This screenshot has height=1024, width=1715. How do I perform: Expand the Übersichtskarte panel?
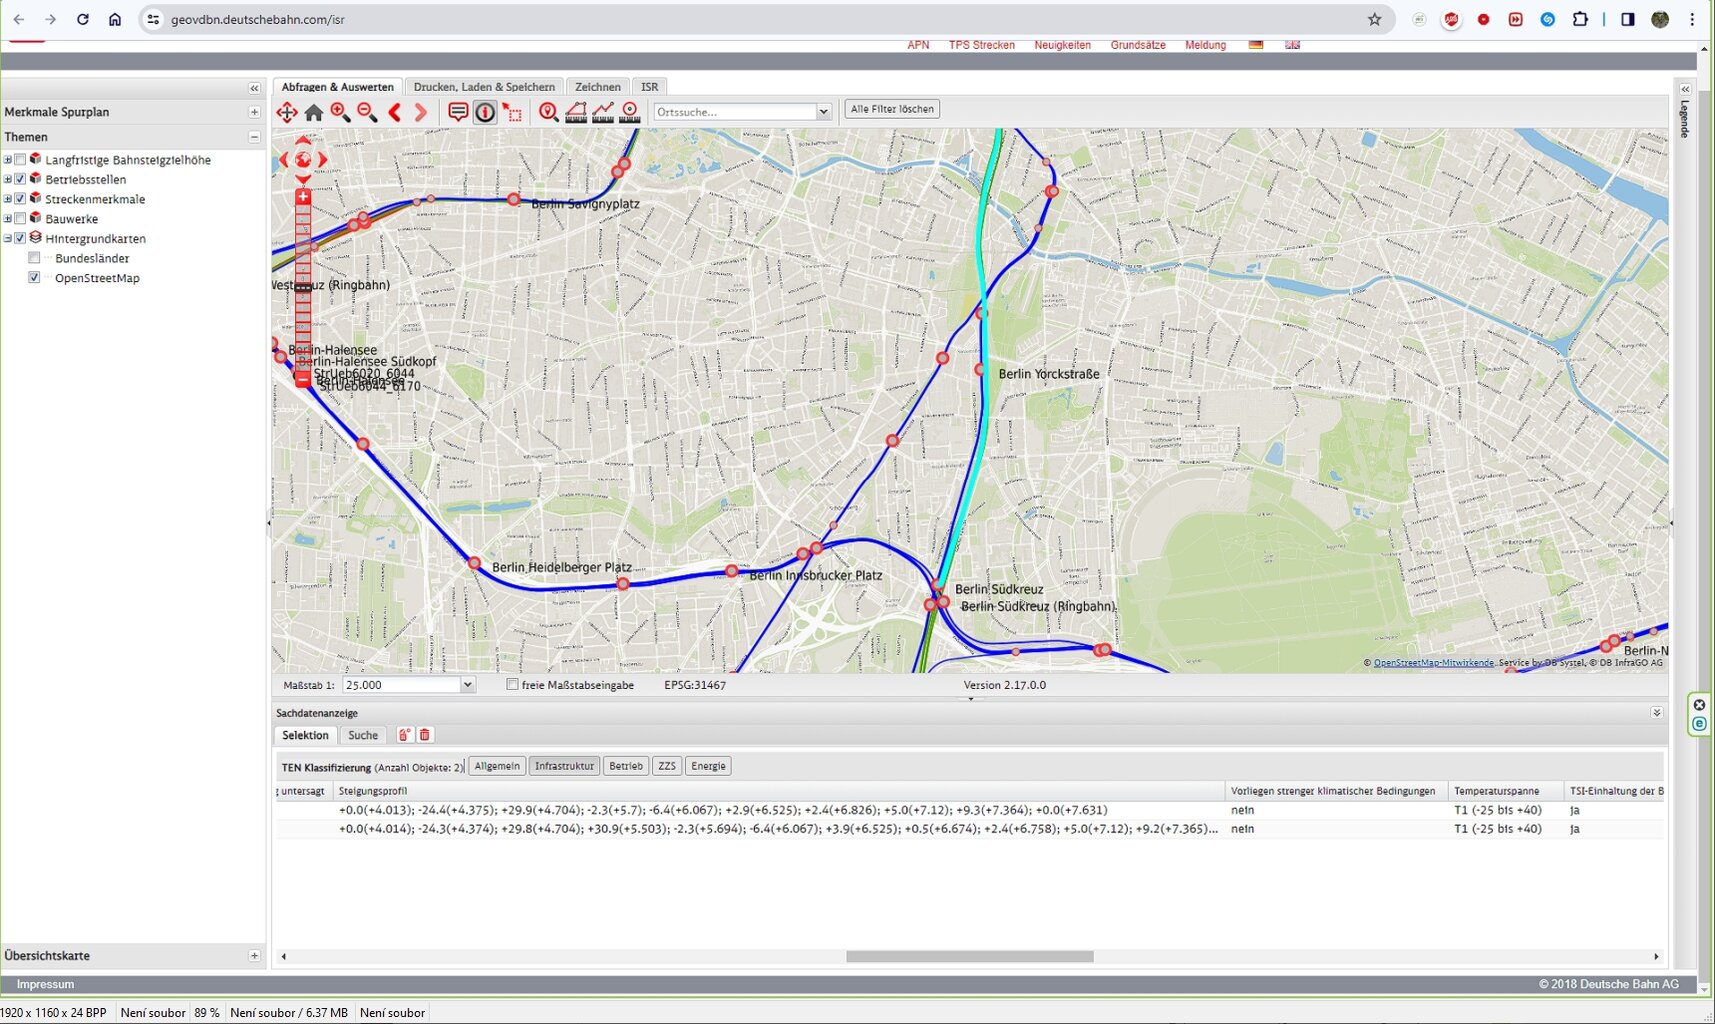coord(254,956)
